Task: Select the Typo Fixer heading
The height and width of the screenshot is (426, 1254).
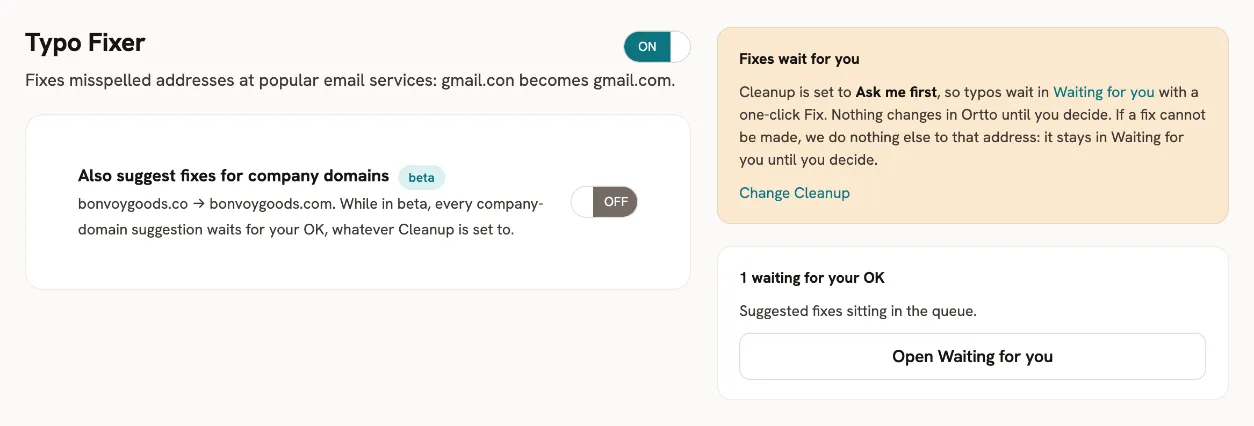Action: 85,43
